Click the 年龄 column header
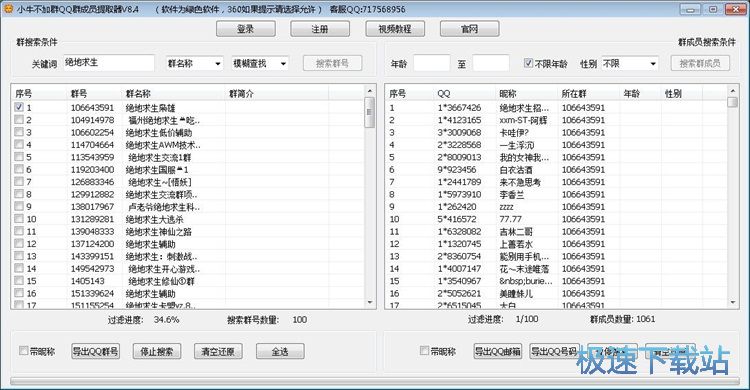Image resolution: width=750 pixels, height=390 pixels. pyautogui.click(x=640, y=94)
